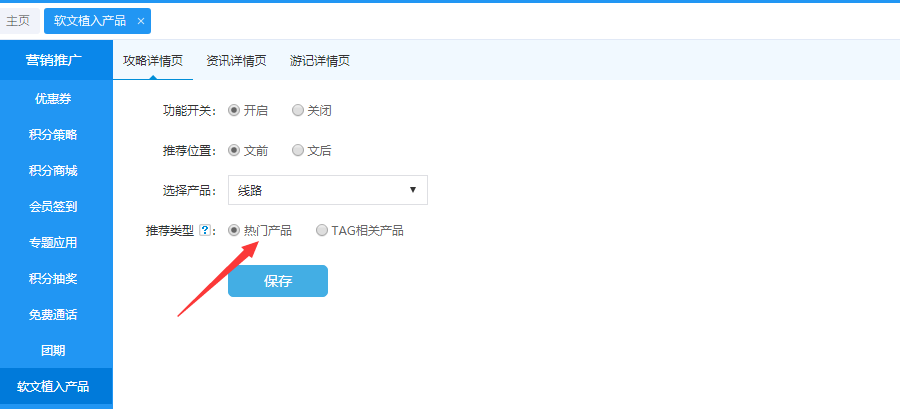Select the 关闭 radio button
The width and height of the screenshot is (900, 409).
pyautogui.click(x=298, y=111)
